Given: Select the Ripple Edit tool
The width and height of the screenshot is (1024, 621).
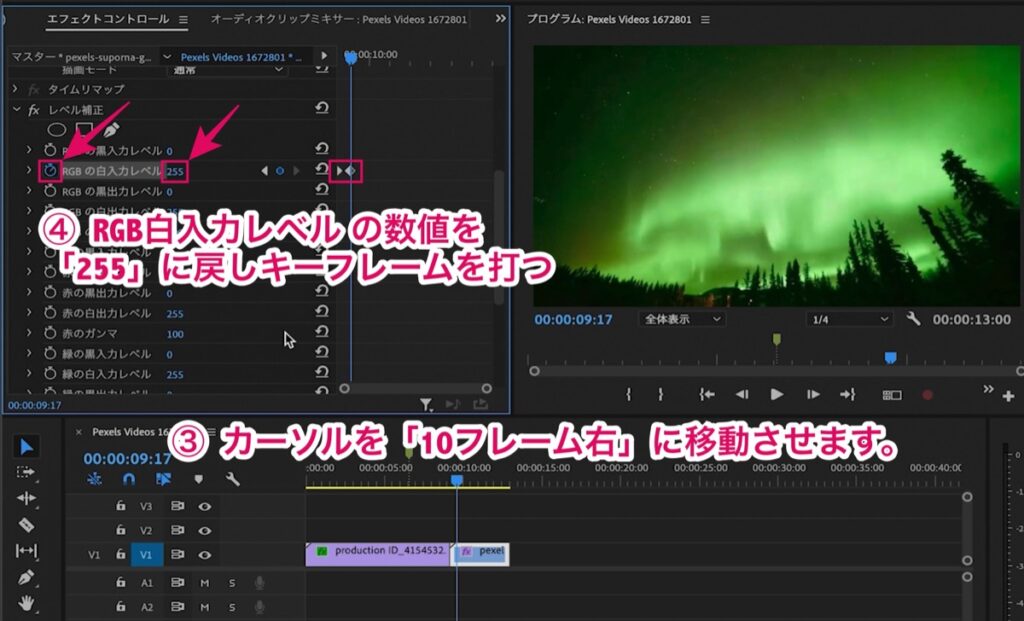Looking at the screenshot, I should click(x=26, y=499).
